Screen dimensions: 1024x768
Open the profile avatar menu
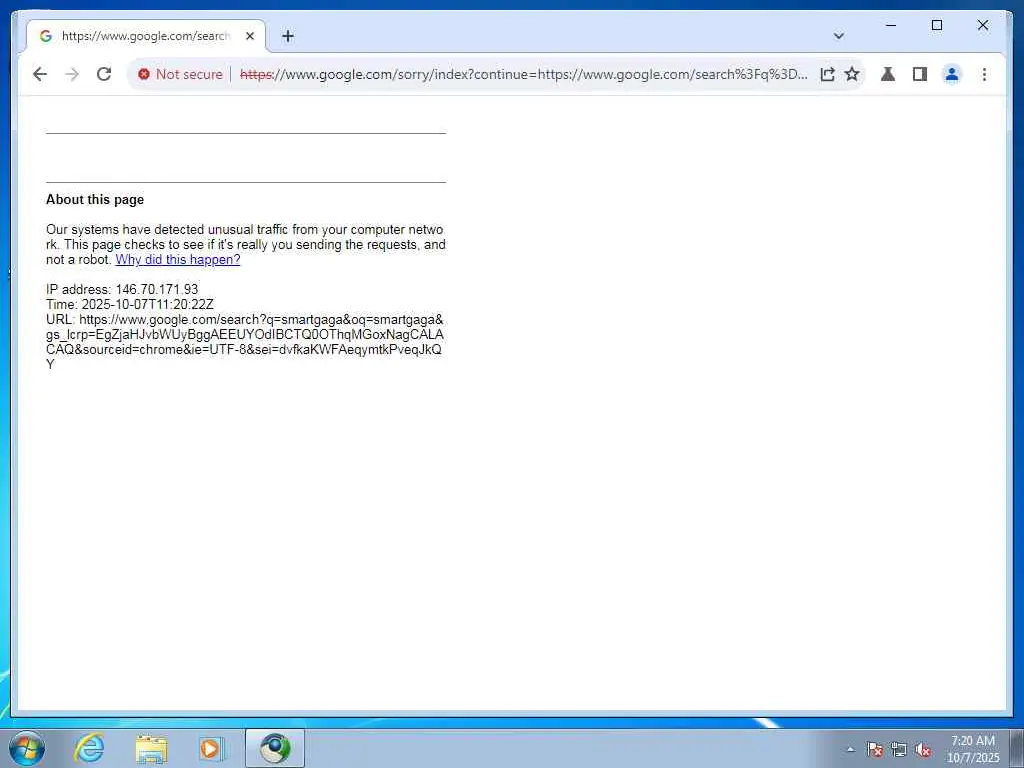[952, 74]
